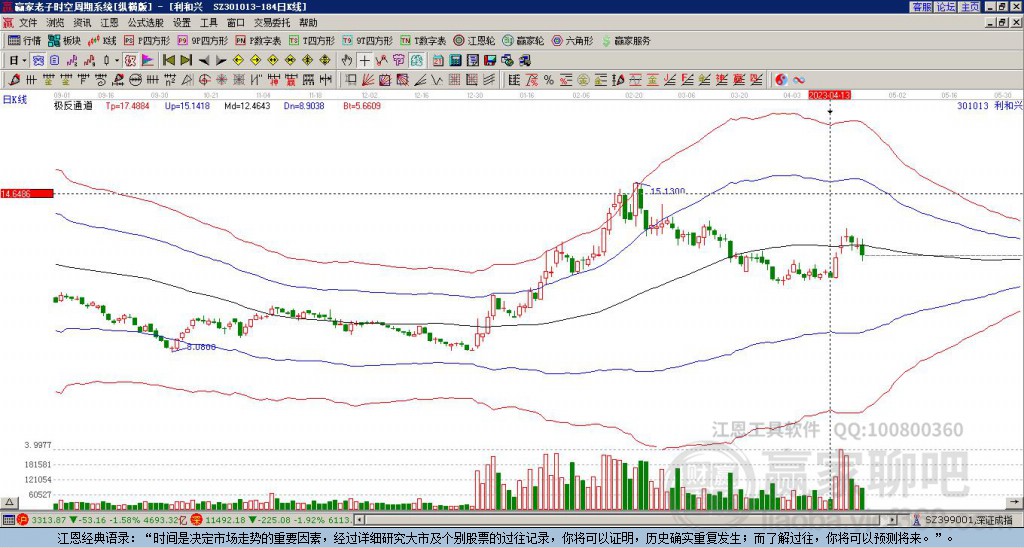The width and height of the screenshot is (1024, 548).
Task: Open the 交易委托 menu
Action: click(x=272, y=23)
